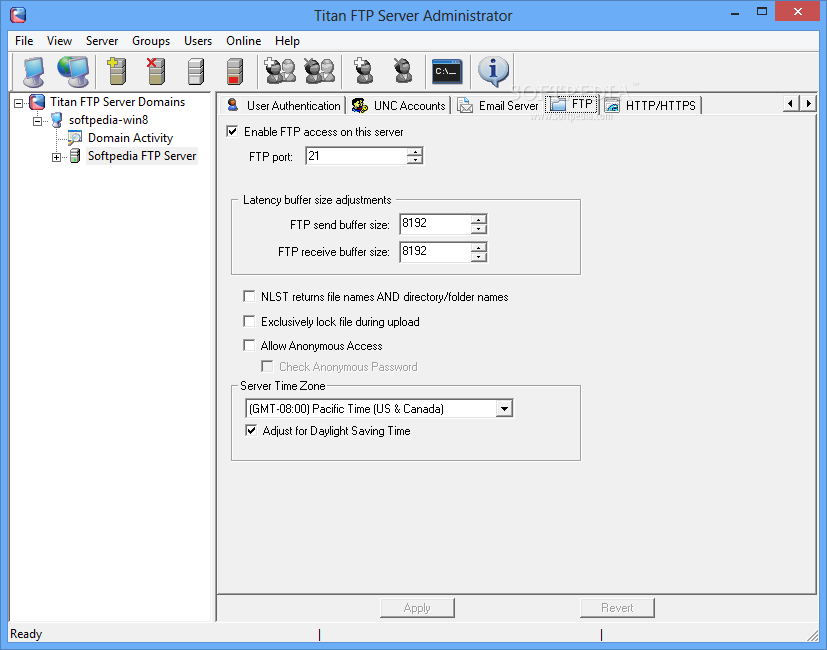Click the Apply button
Viewport: 827px width, 650px height.
[x=417, y=608]
